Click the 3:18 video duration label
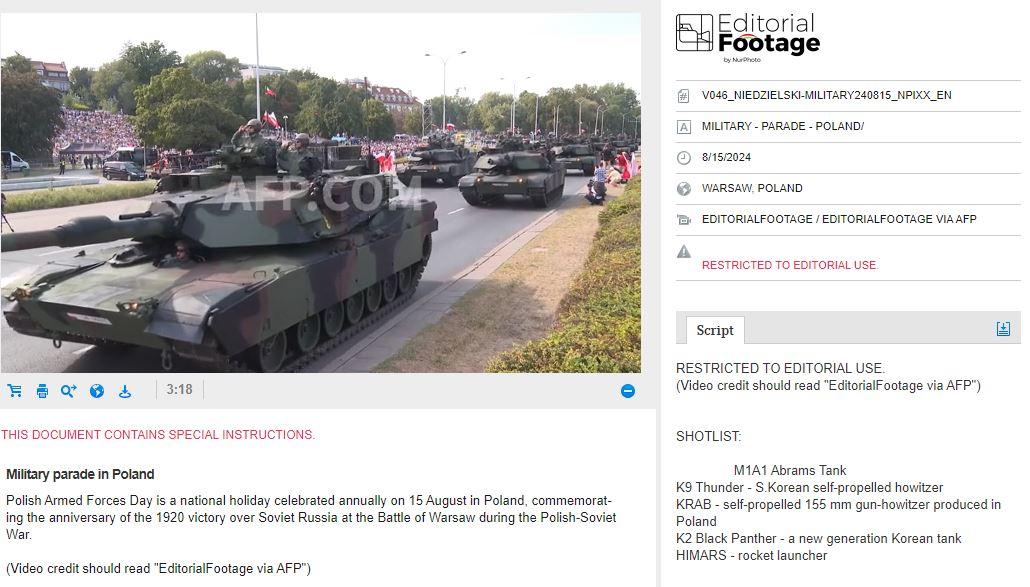The height and width of the screenshot is (587, 1030). (179, 390)
